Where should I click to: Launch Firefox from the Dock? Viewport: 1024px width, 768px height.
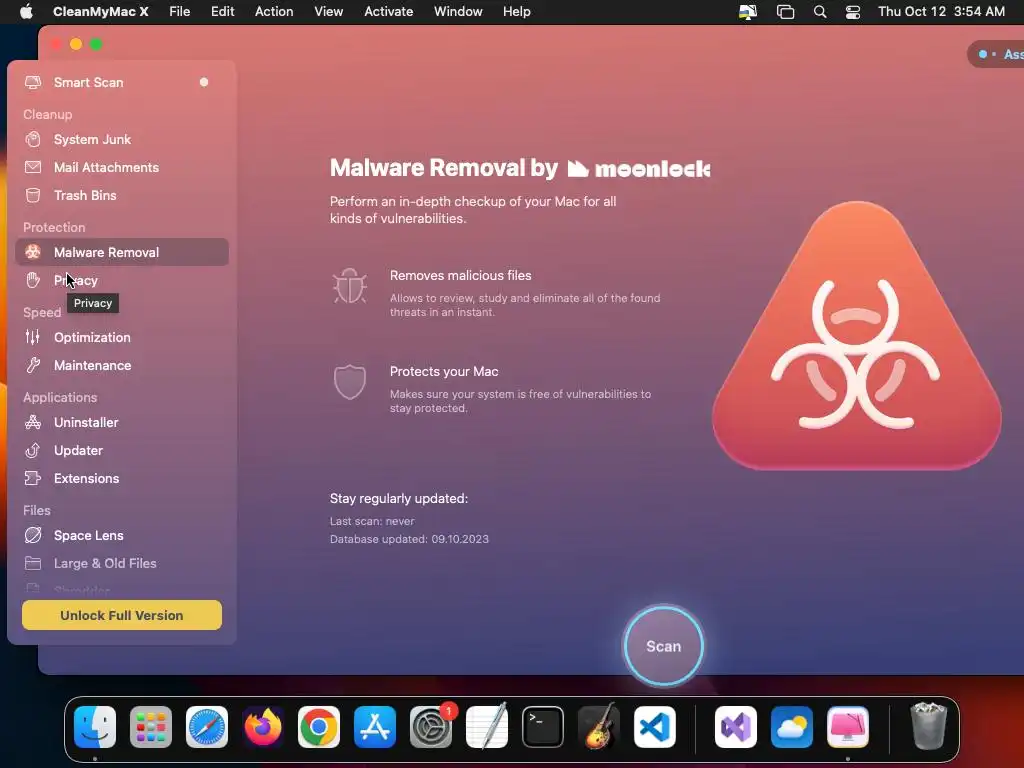pyautogui.click(x=263, y=727)
